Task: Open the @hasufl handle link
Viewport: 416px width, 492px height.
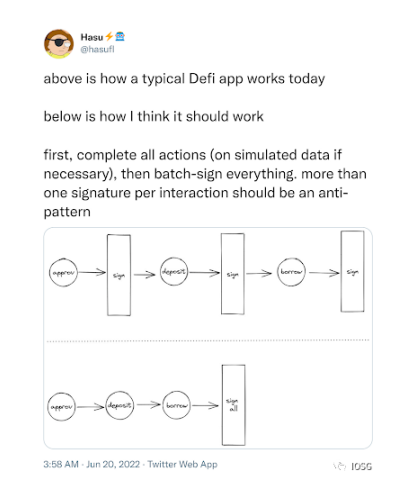Action: pos(97,49)
